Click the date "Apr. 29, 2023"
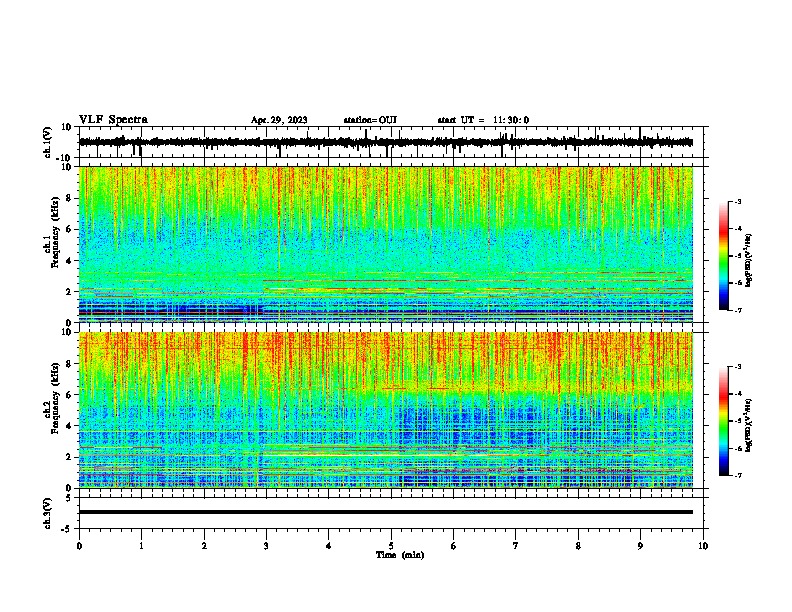 tap(279, 120)
